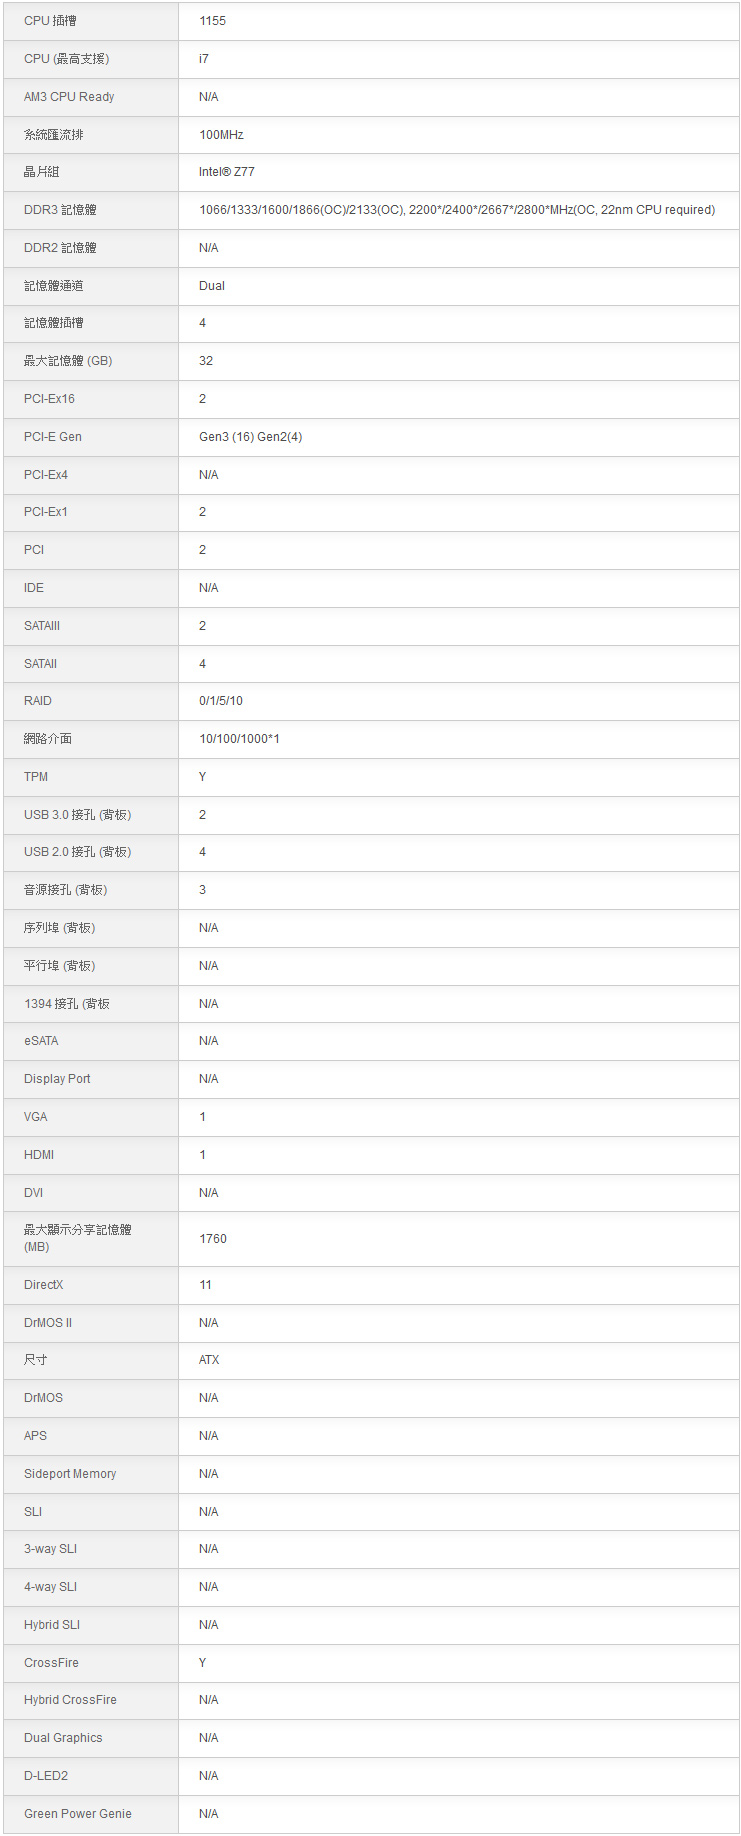
Task: Select the DirectX row label
Action: click(43, 1285)
